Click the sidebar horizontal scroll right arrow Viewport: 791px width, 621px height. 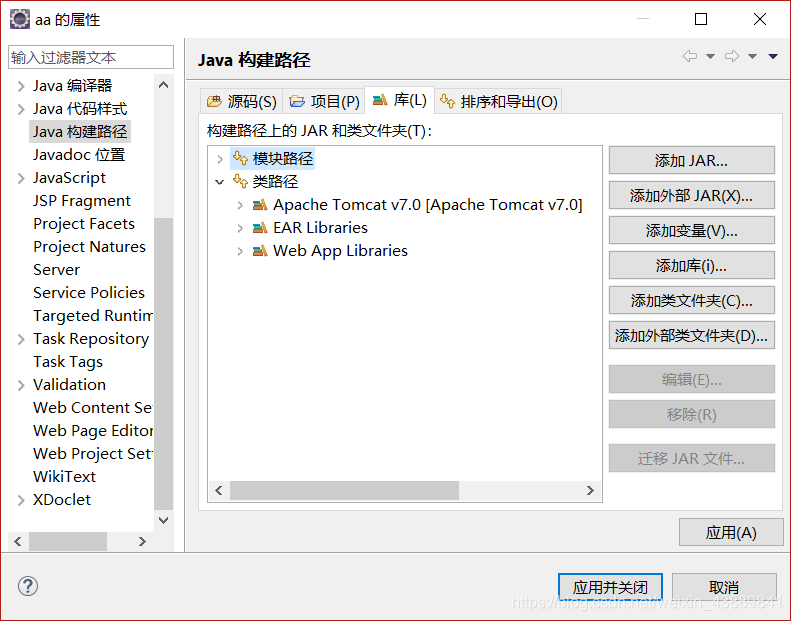(142, 541)
